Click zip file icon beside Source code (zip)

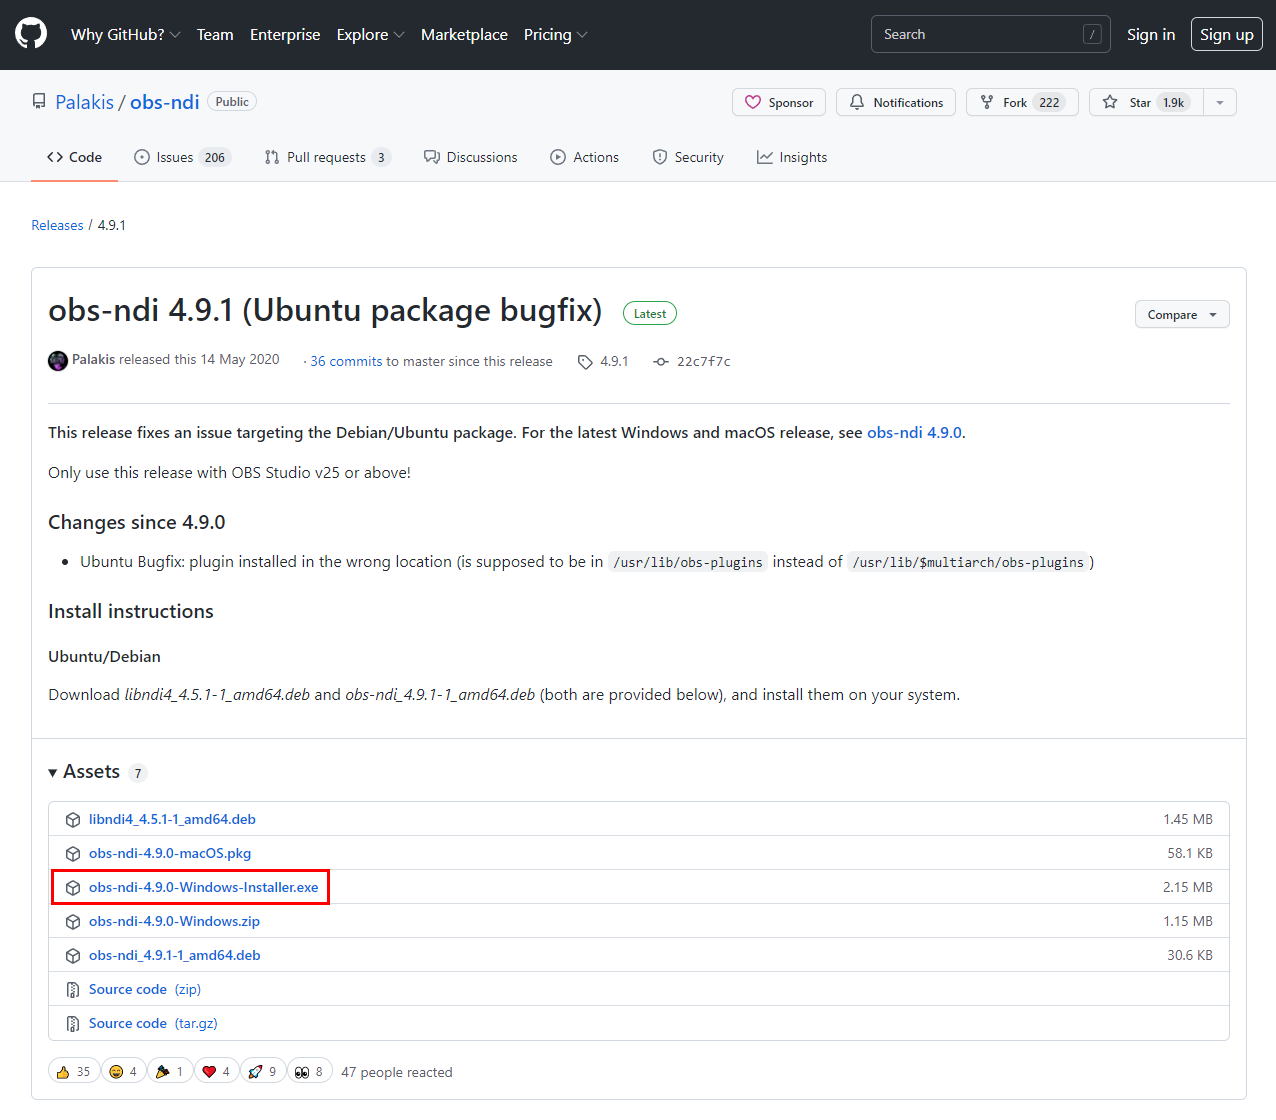point(73,990)
